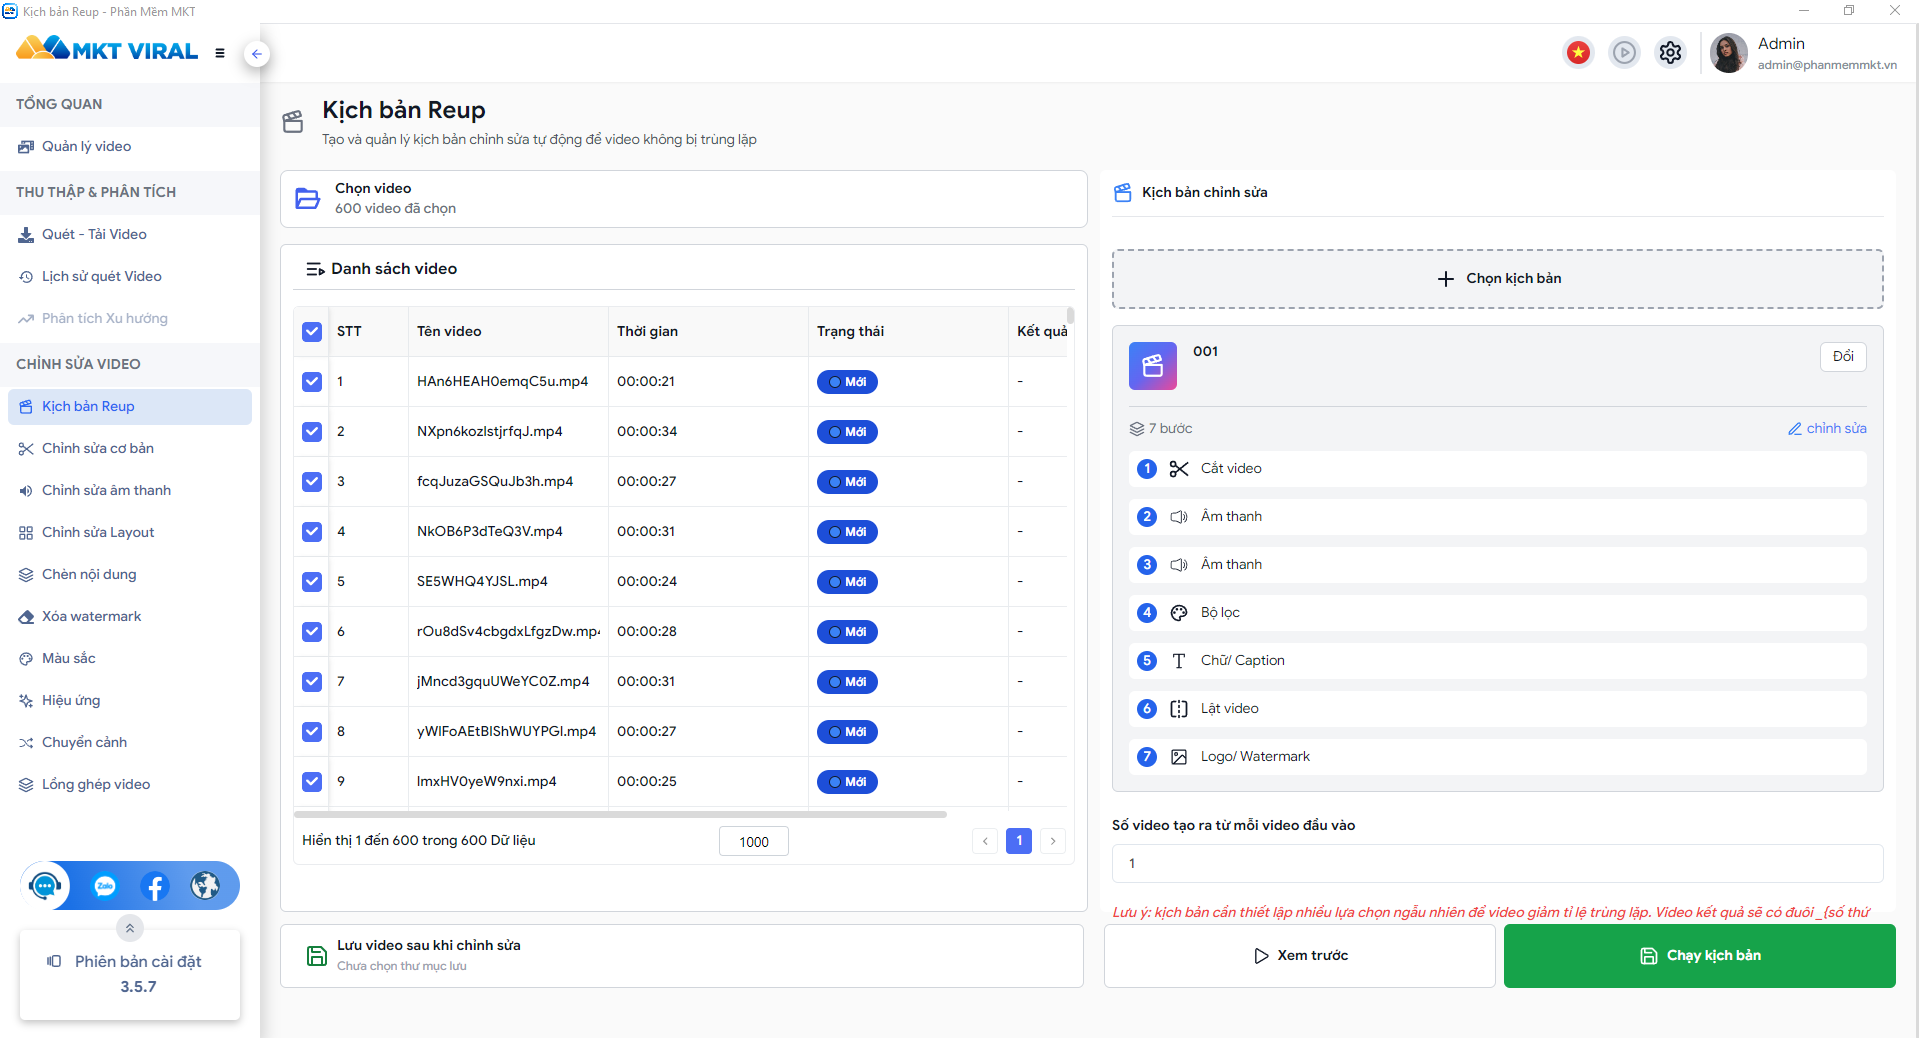Screen dimensions: 1919x1038
Task: Go to next page arrow
Action: pyautogui.click(x=1053, y=841)
